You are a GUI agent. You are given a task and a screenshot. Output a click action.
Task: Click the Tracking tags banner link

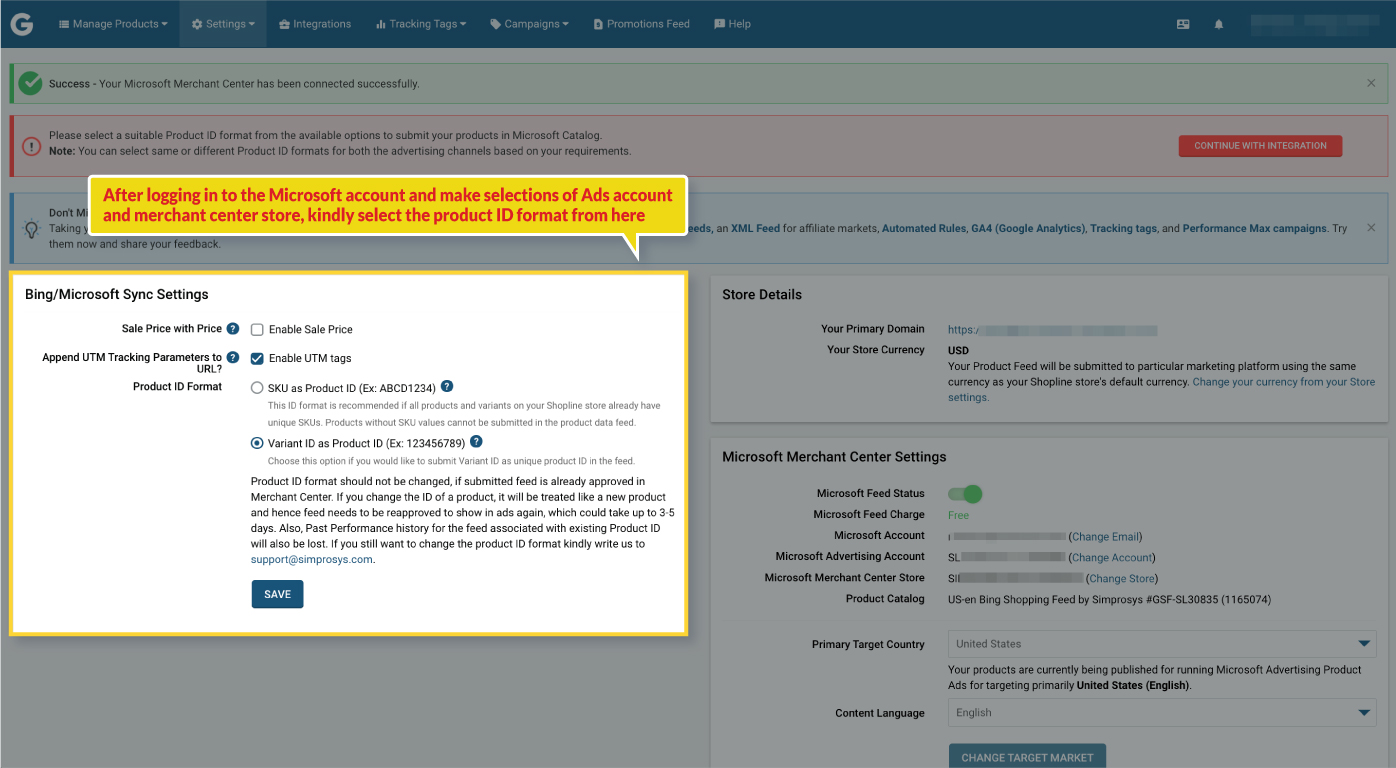[x=1123, y=229]
